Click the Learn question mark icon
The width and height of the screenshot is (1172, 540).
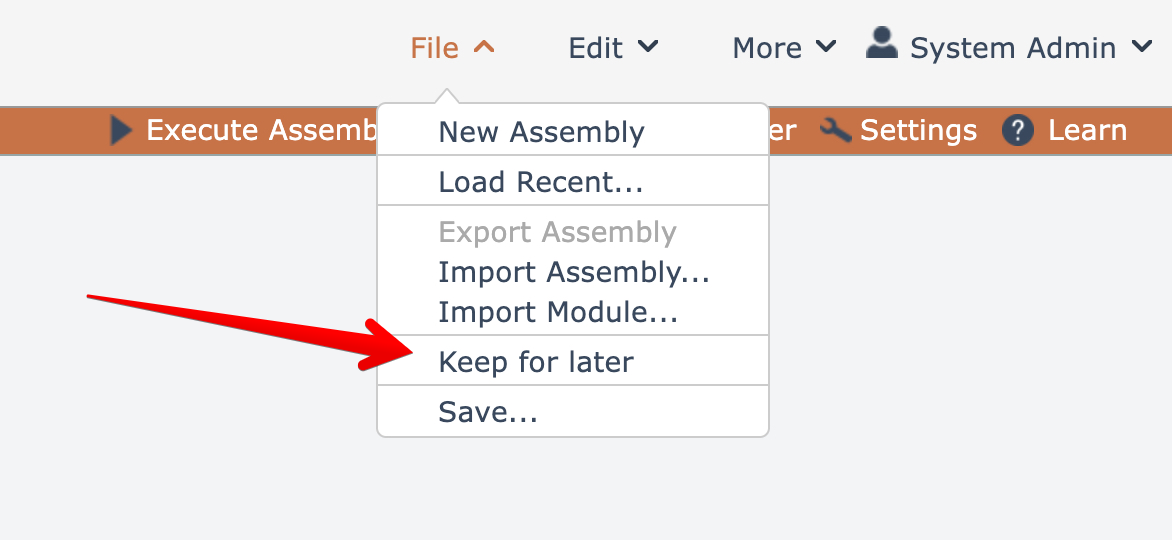pos(1017,131)
